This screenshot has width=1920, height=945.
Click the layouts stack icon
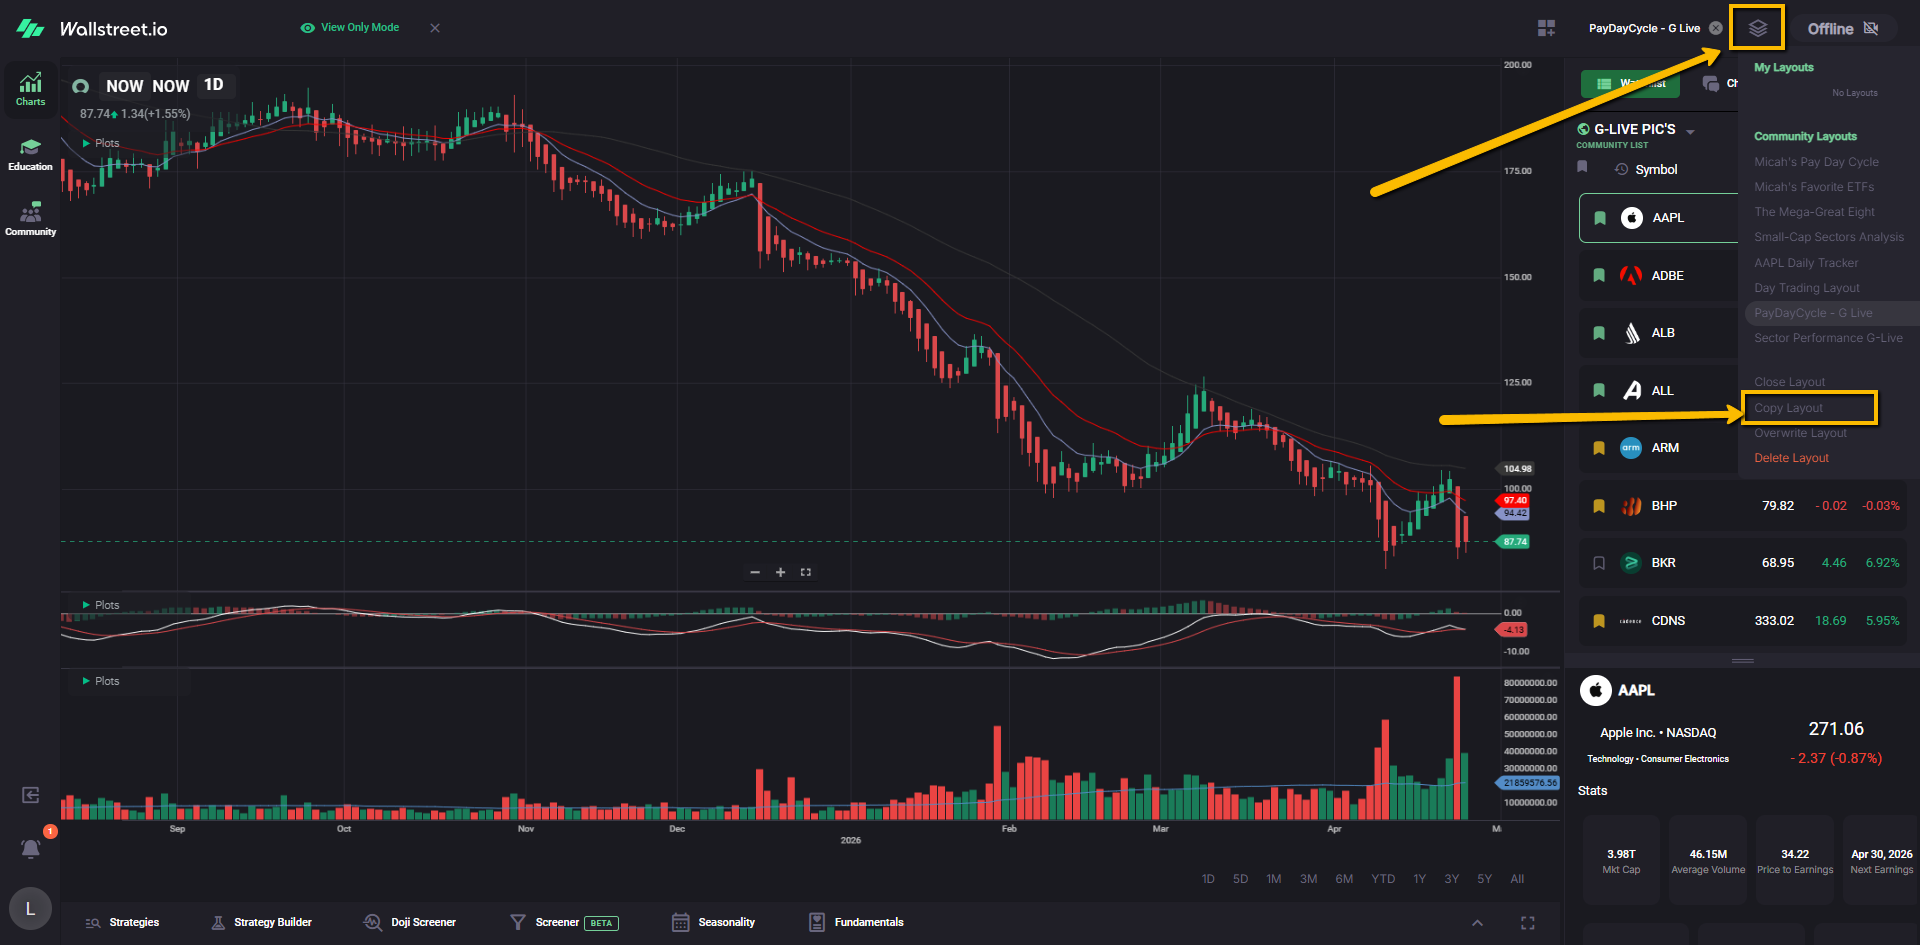pos(1757,28)
